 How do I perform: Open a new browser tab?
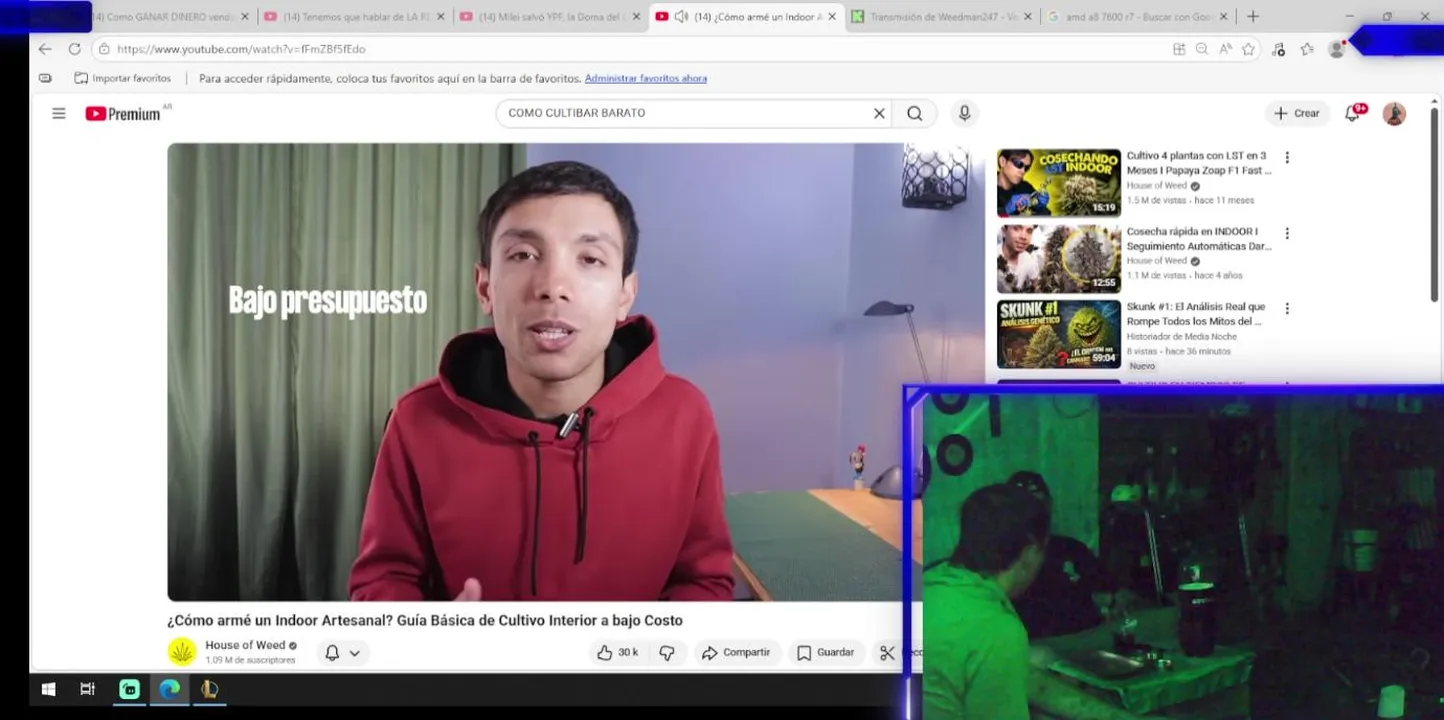point(1253,17)
